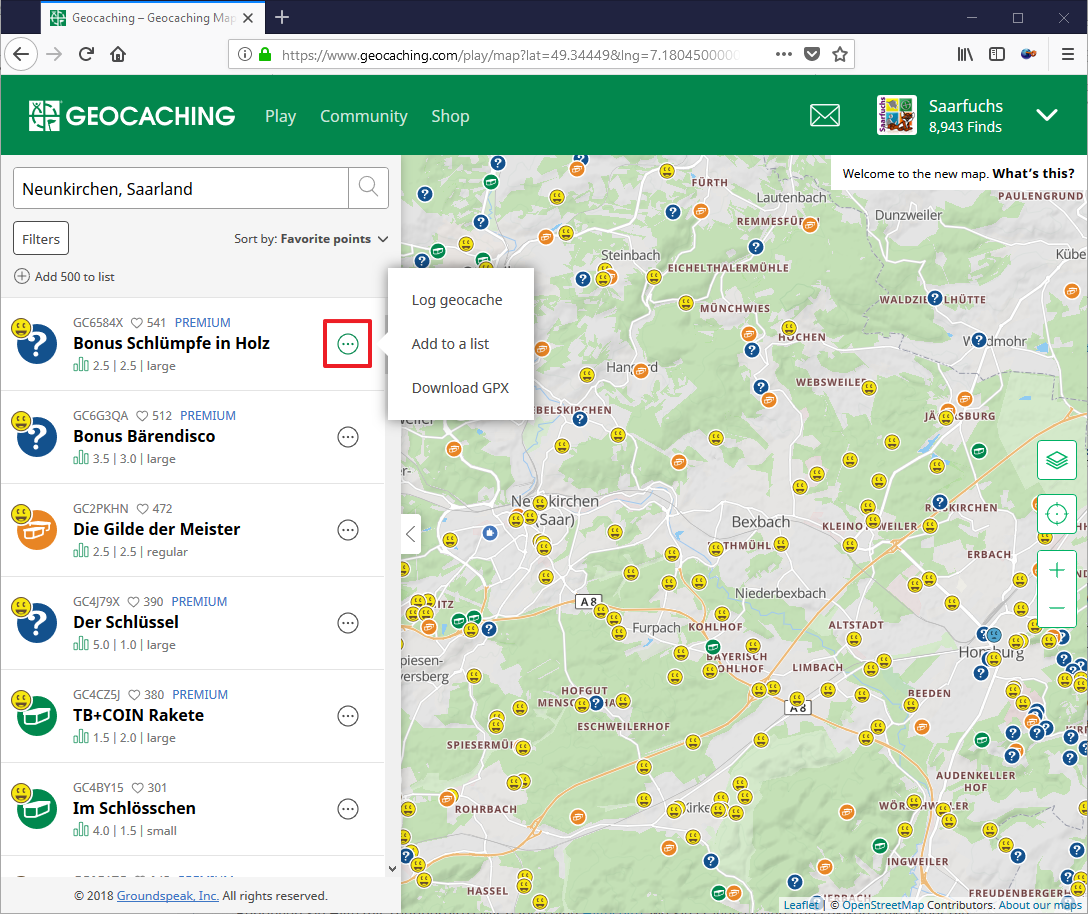Select Log geocache from the popup menu
The image size is (1088, 914).
pos(457,300)
